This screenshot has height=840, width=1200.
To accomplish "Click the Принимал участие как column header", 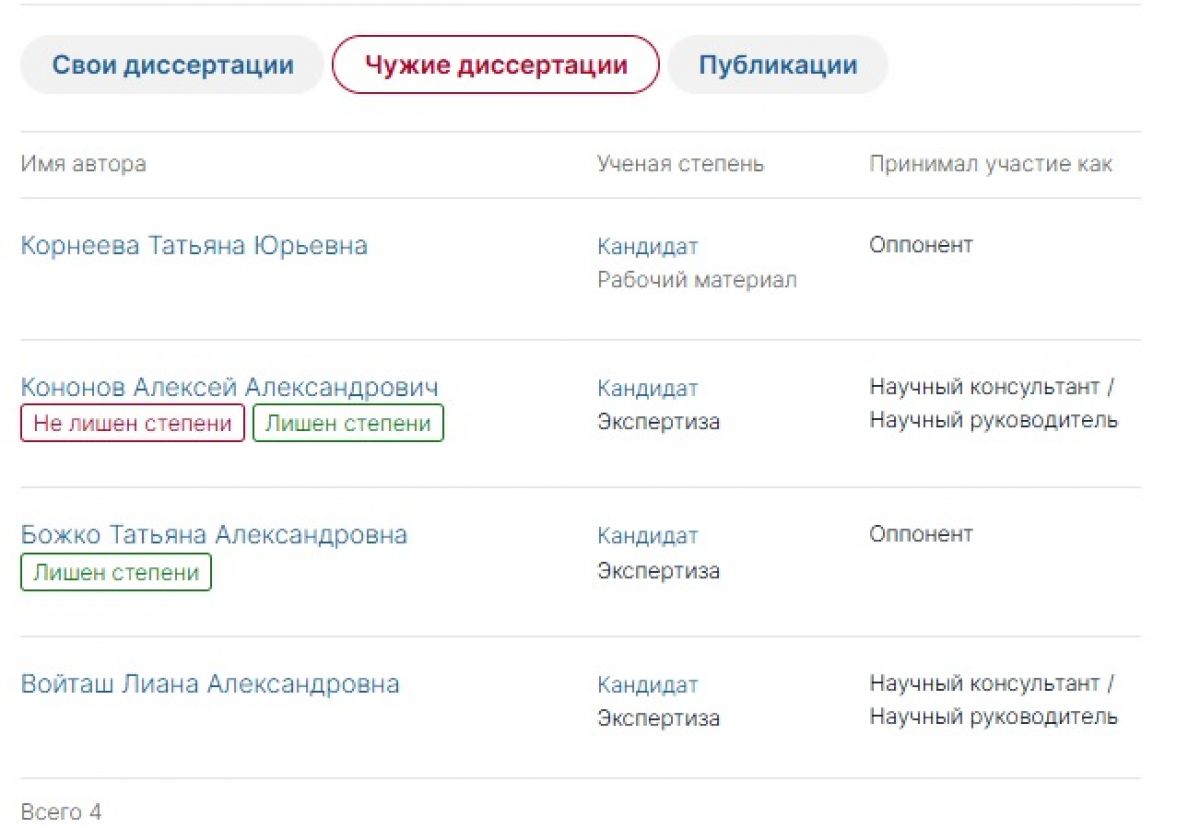I will [x=991, y=164].
